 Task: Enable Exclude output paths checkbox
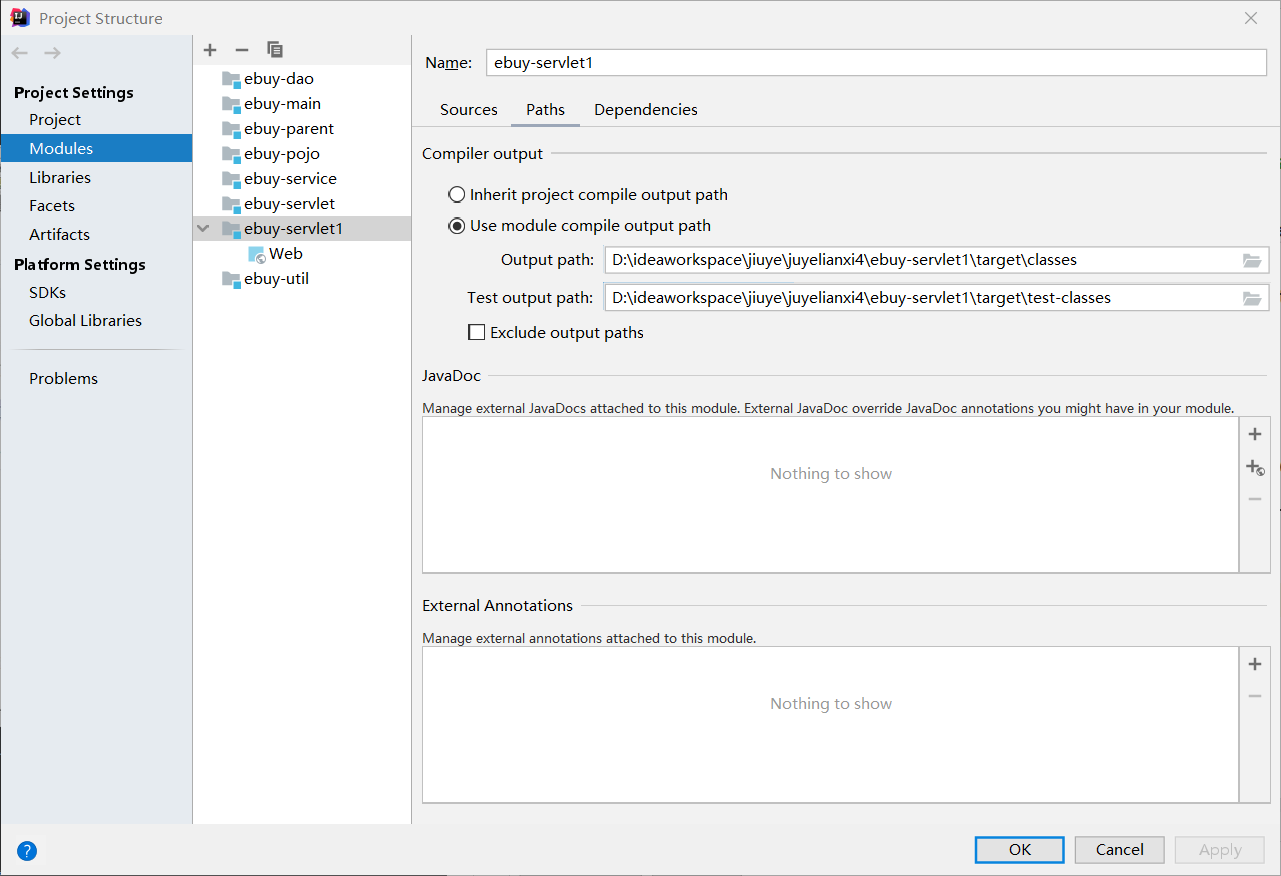coord(477,333)
